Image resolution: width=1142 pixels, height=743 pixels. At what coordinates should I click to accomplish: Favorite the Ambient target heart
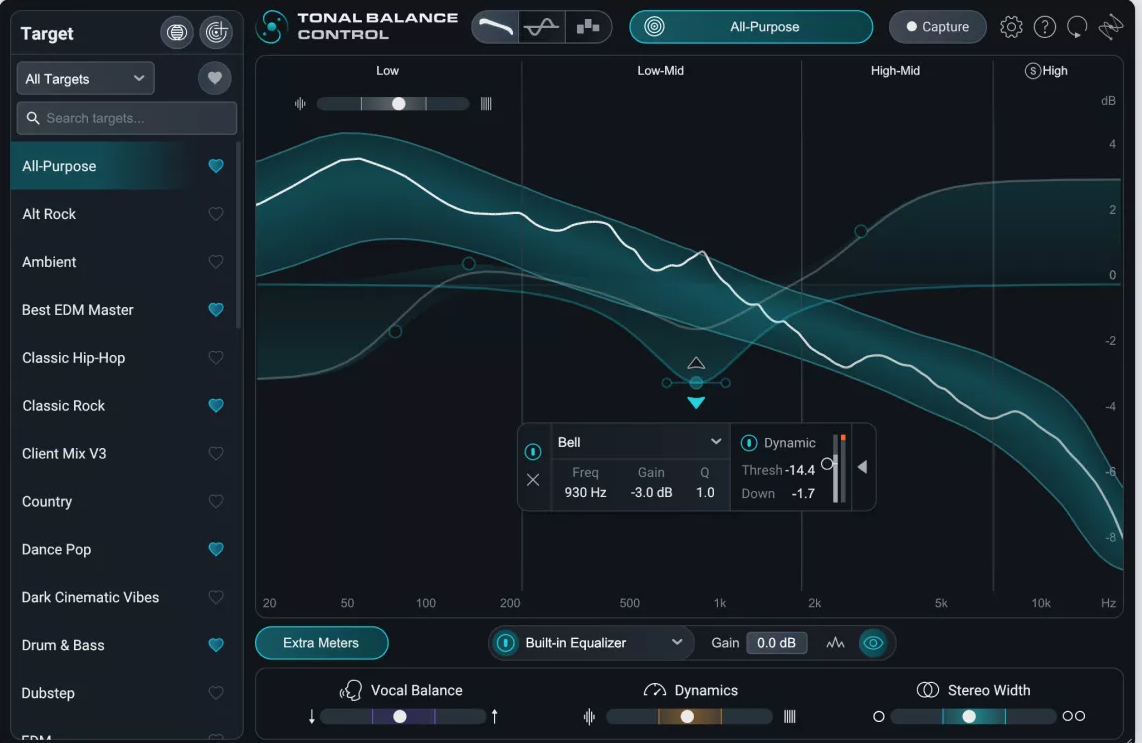coord(215,261)
